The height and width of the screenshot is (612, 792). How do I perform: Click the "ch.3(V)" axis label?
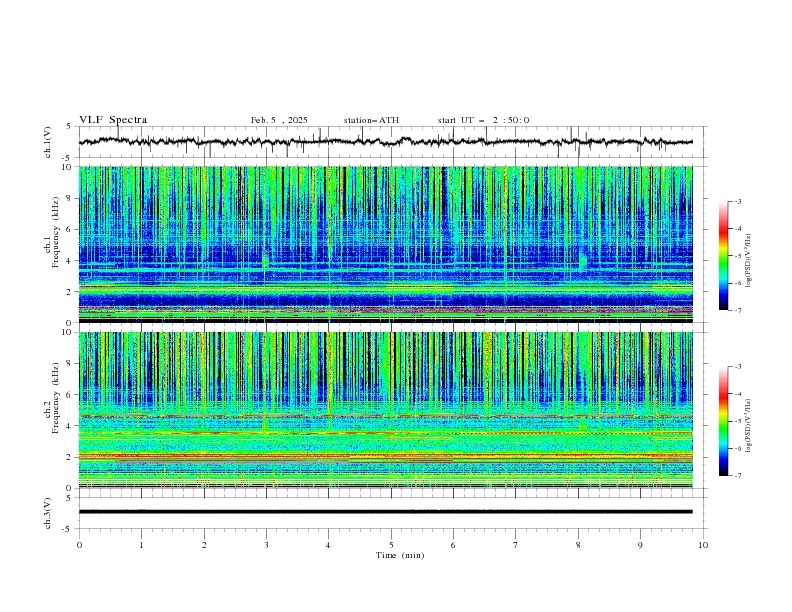[x=48, y=513]
